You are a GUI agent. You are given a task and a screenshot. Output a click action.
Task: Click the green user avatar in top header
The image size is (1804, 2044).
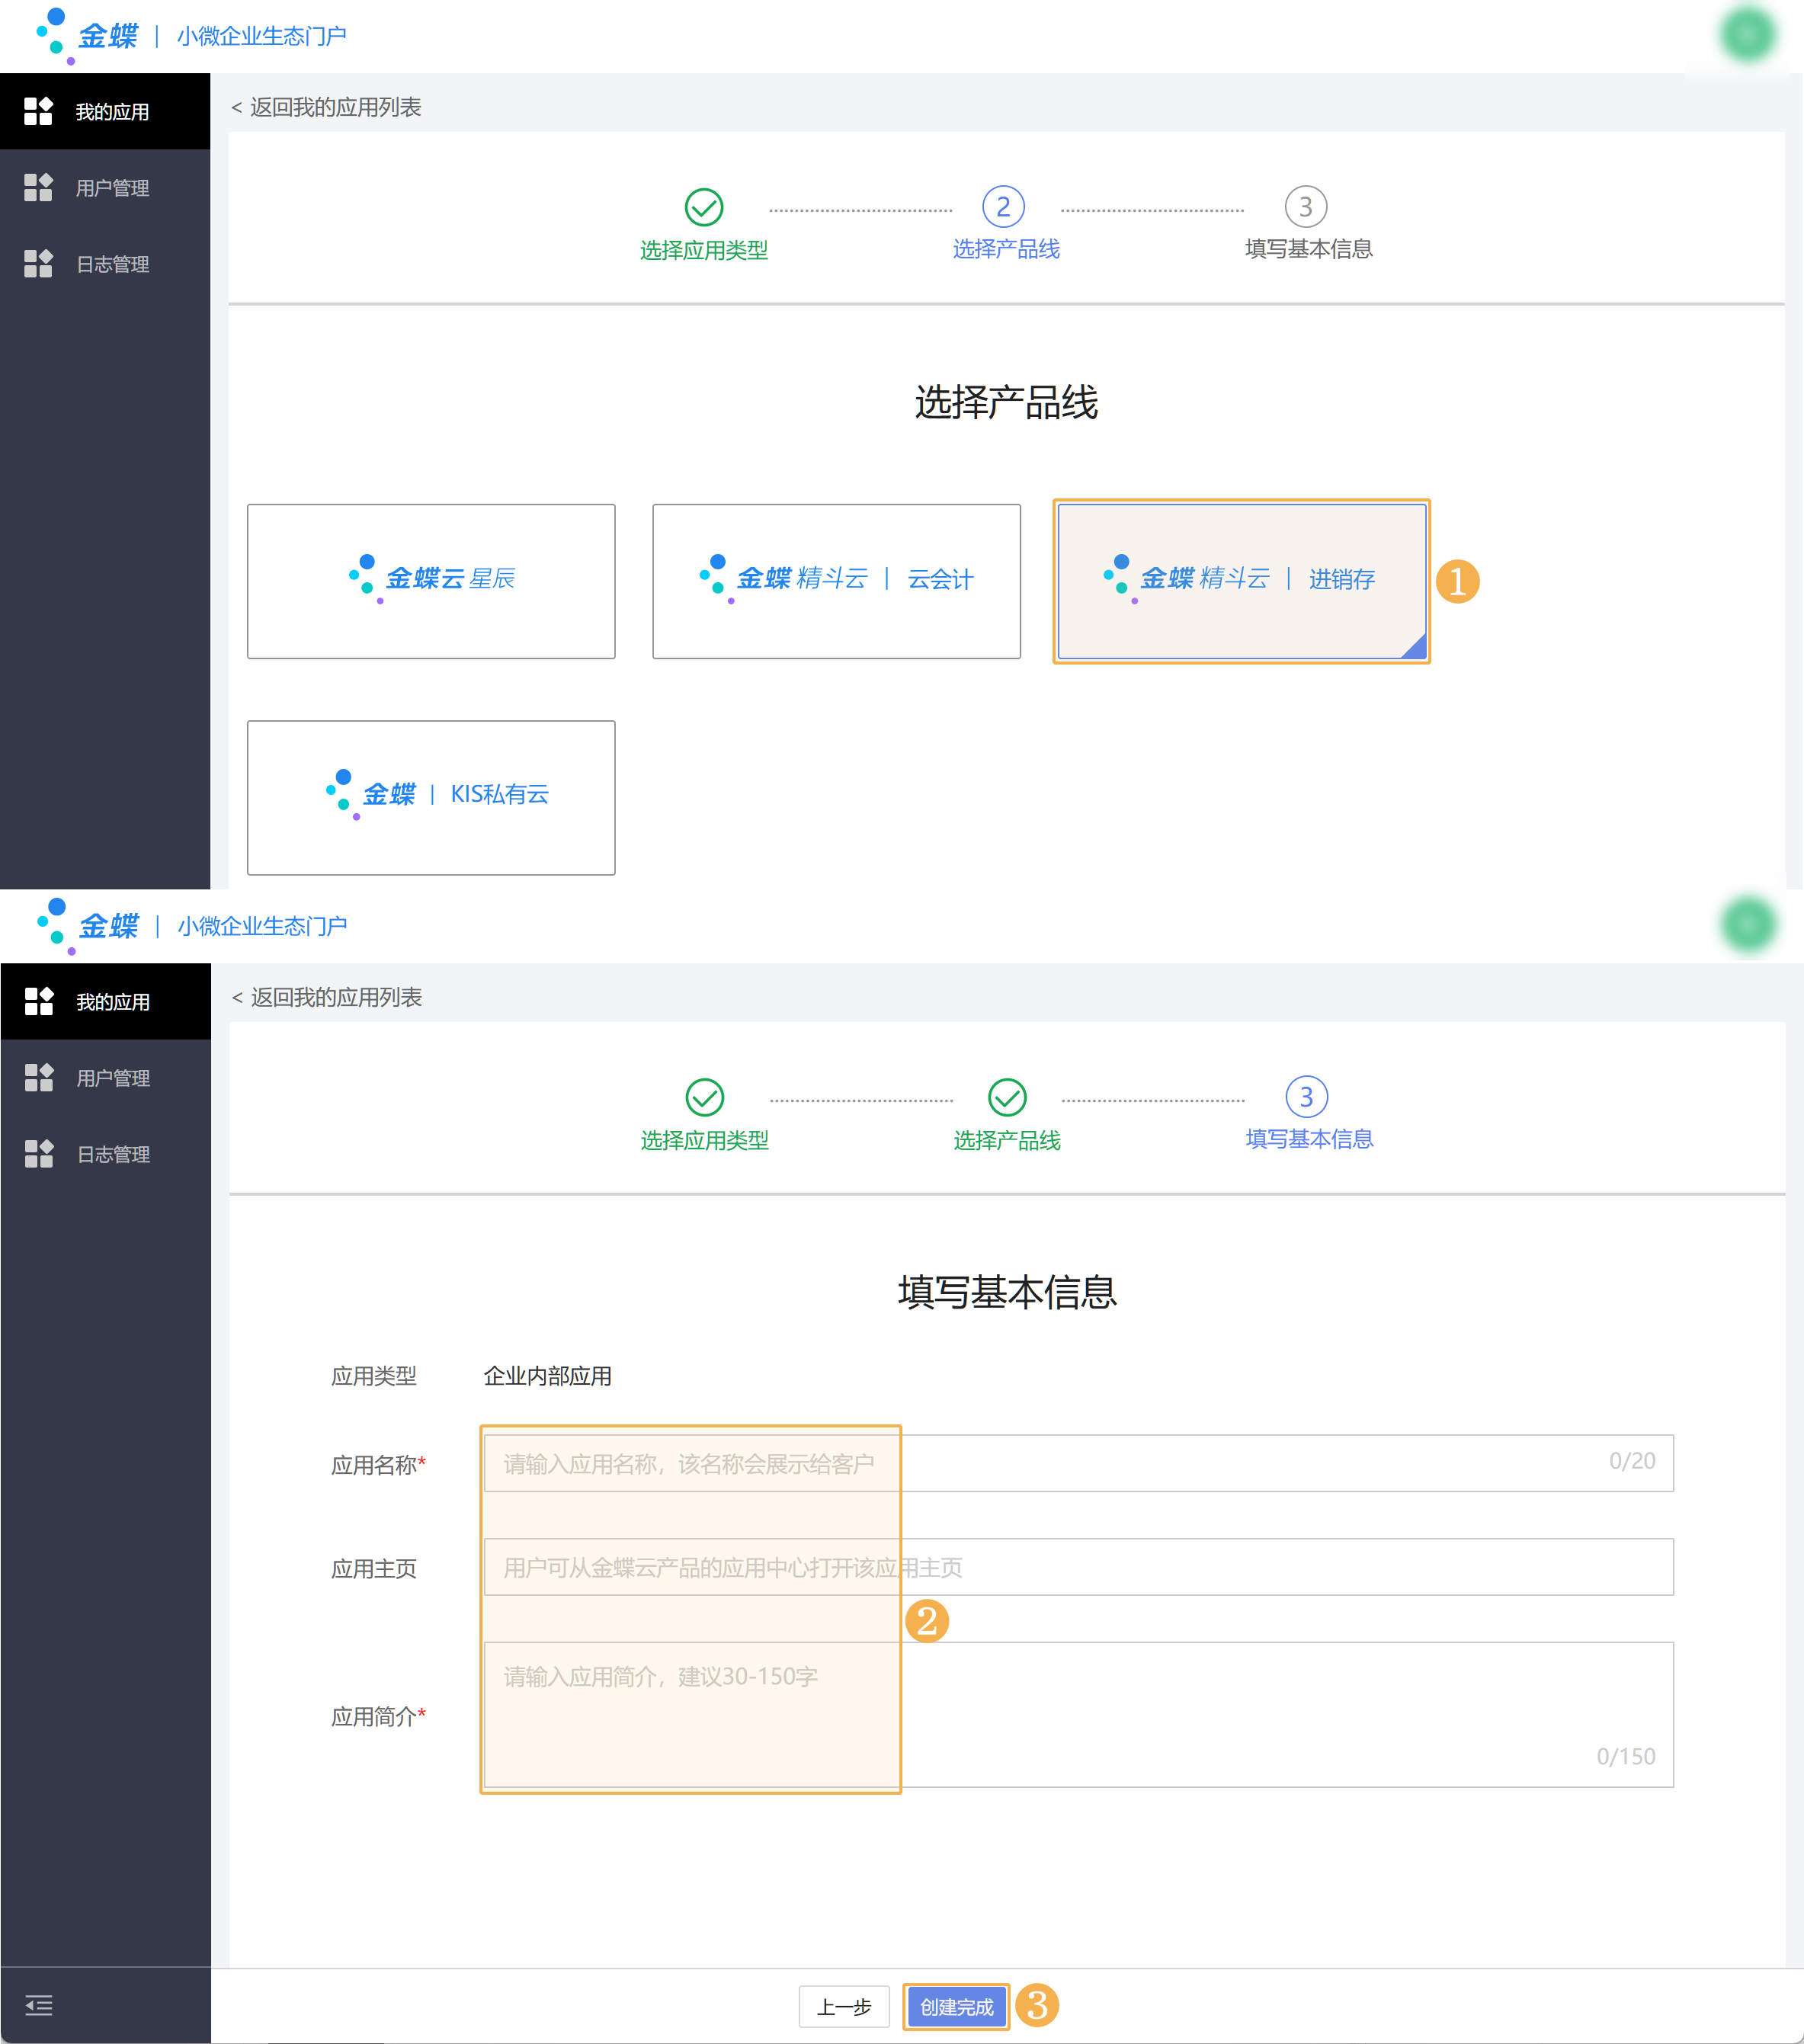pos(1747,35)
